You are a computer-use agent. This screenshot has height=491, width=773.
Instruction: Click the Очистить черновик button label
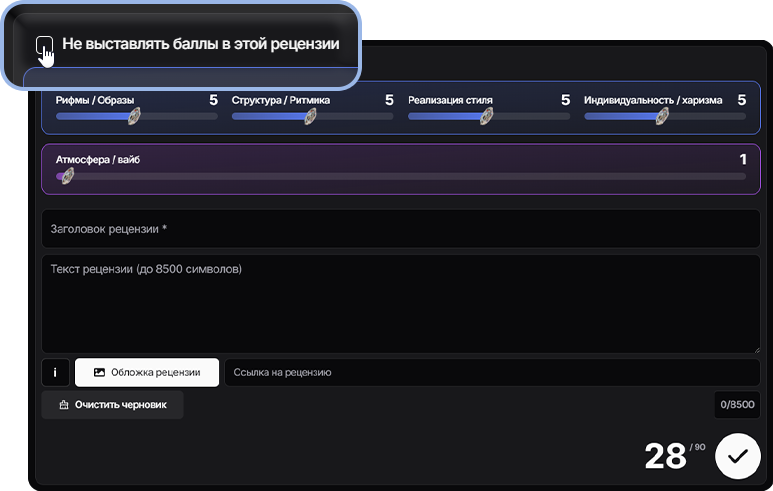[121, 405]
